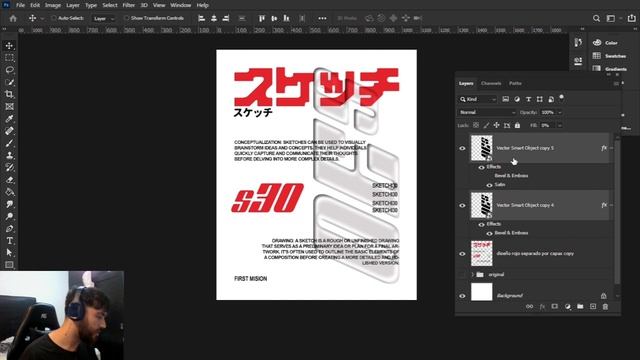This screenshot has width=640, height=360.
Task: Switch to the Paths tab
Action: point(515,83)
